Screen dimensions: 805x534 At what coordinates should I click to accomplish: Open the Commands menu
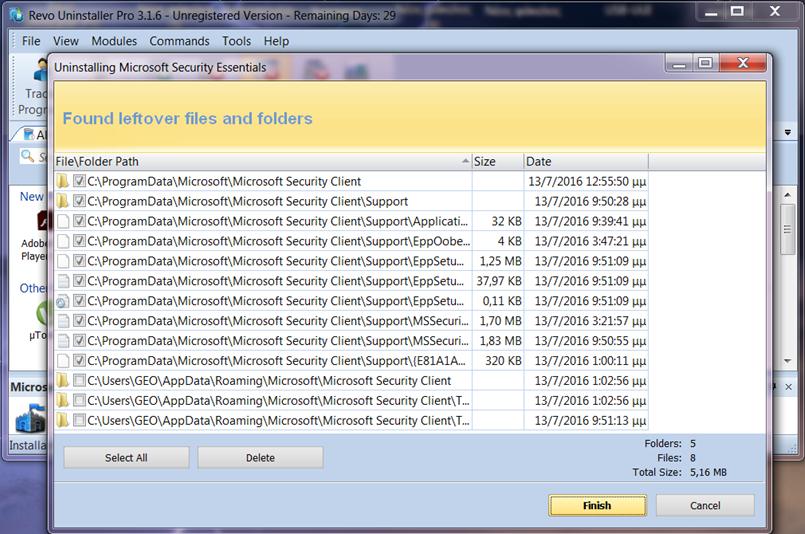pyautogui.click(x=179, y=41)
